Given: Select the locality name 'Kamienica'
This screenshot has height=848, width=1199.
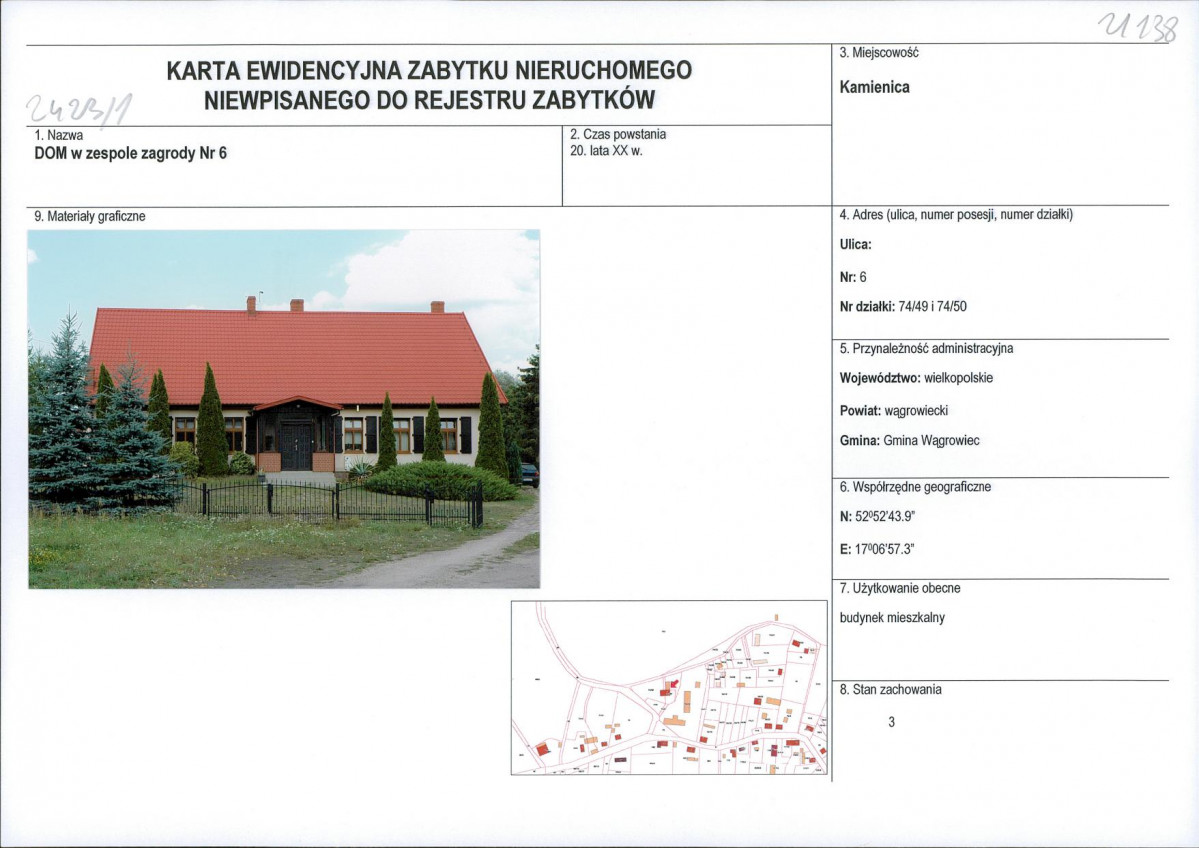Looking at the screenshot, I should (875, 87).
